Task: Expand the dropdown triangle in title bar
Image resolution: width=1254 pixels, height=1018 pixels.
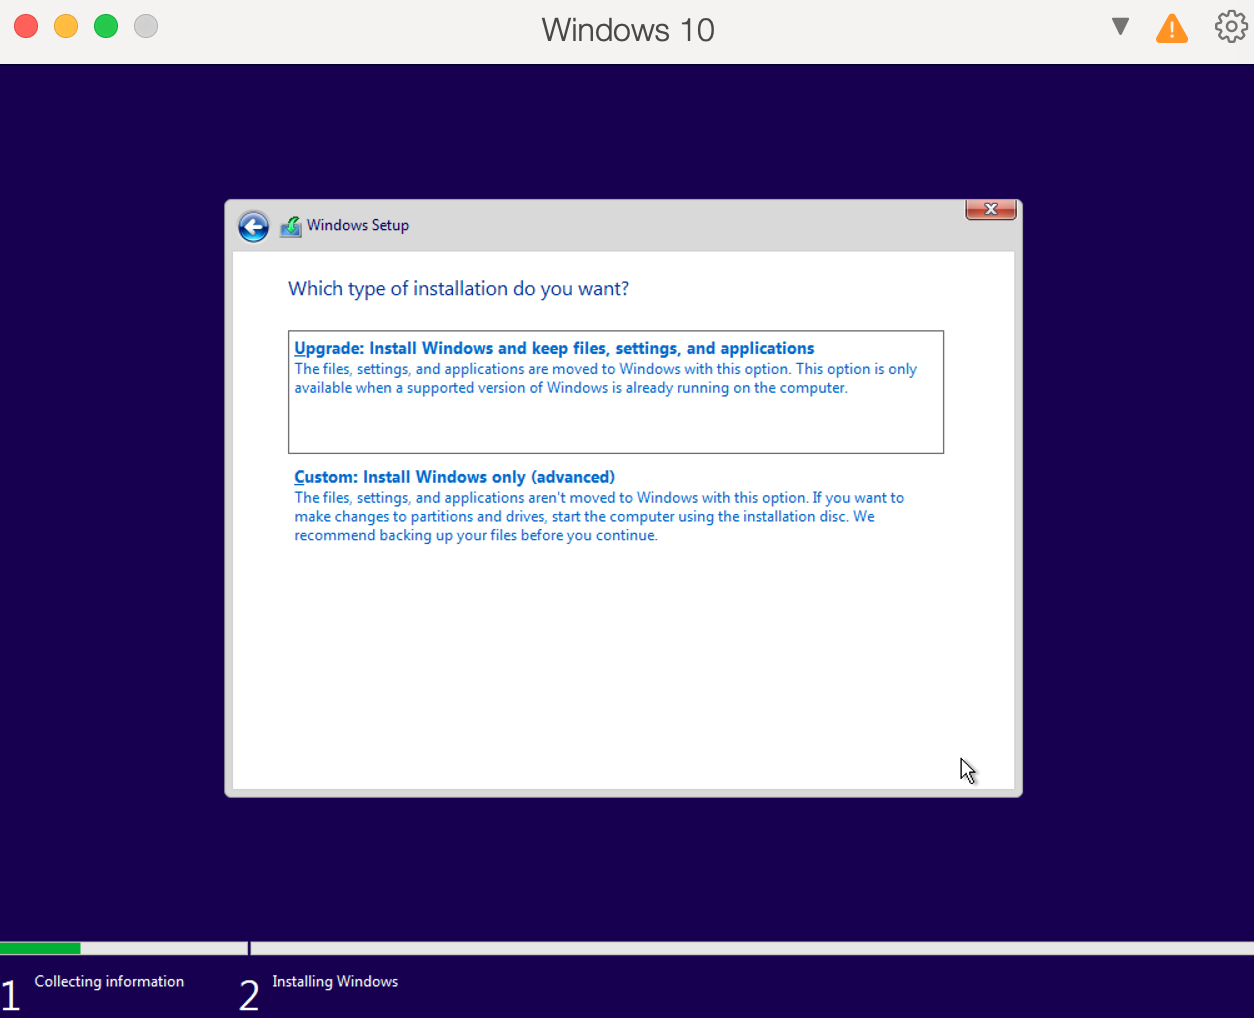Action: click(x=1120, y=27)
